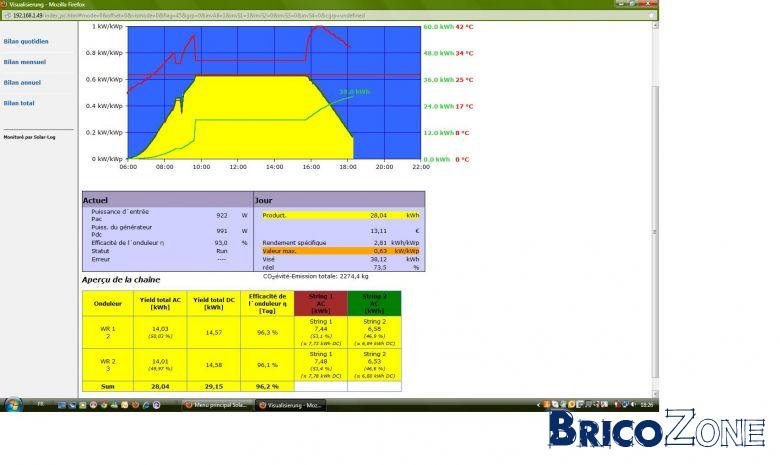Select the WR 2 inverter row cell

(108, 365)
